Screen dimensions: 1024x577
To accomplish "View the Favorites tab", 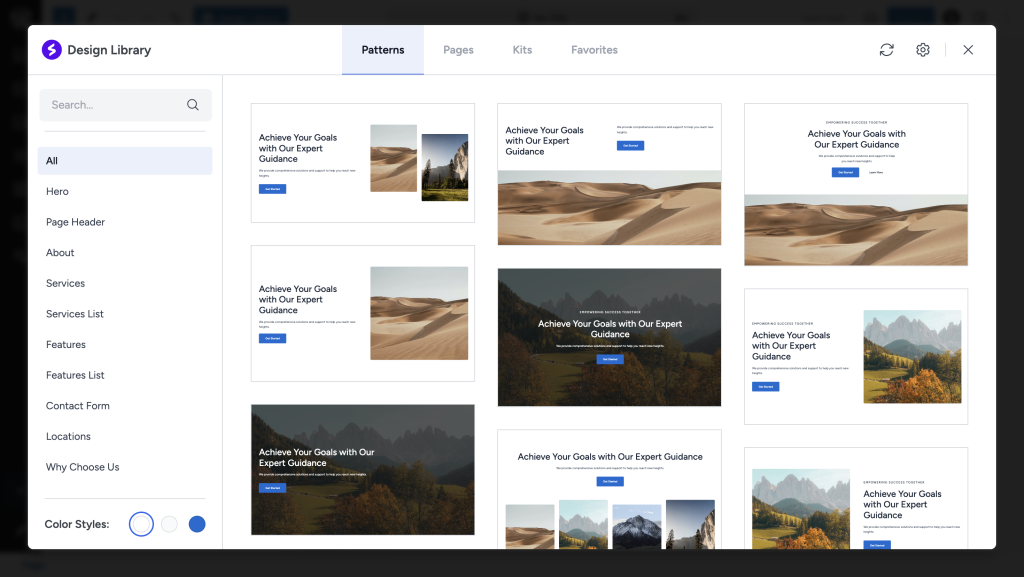I will point(594,49).
